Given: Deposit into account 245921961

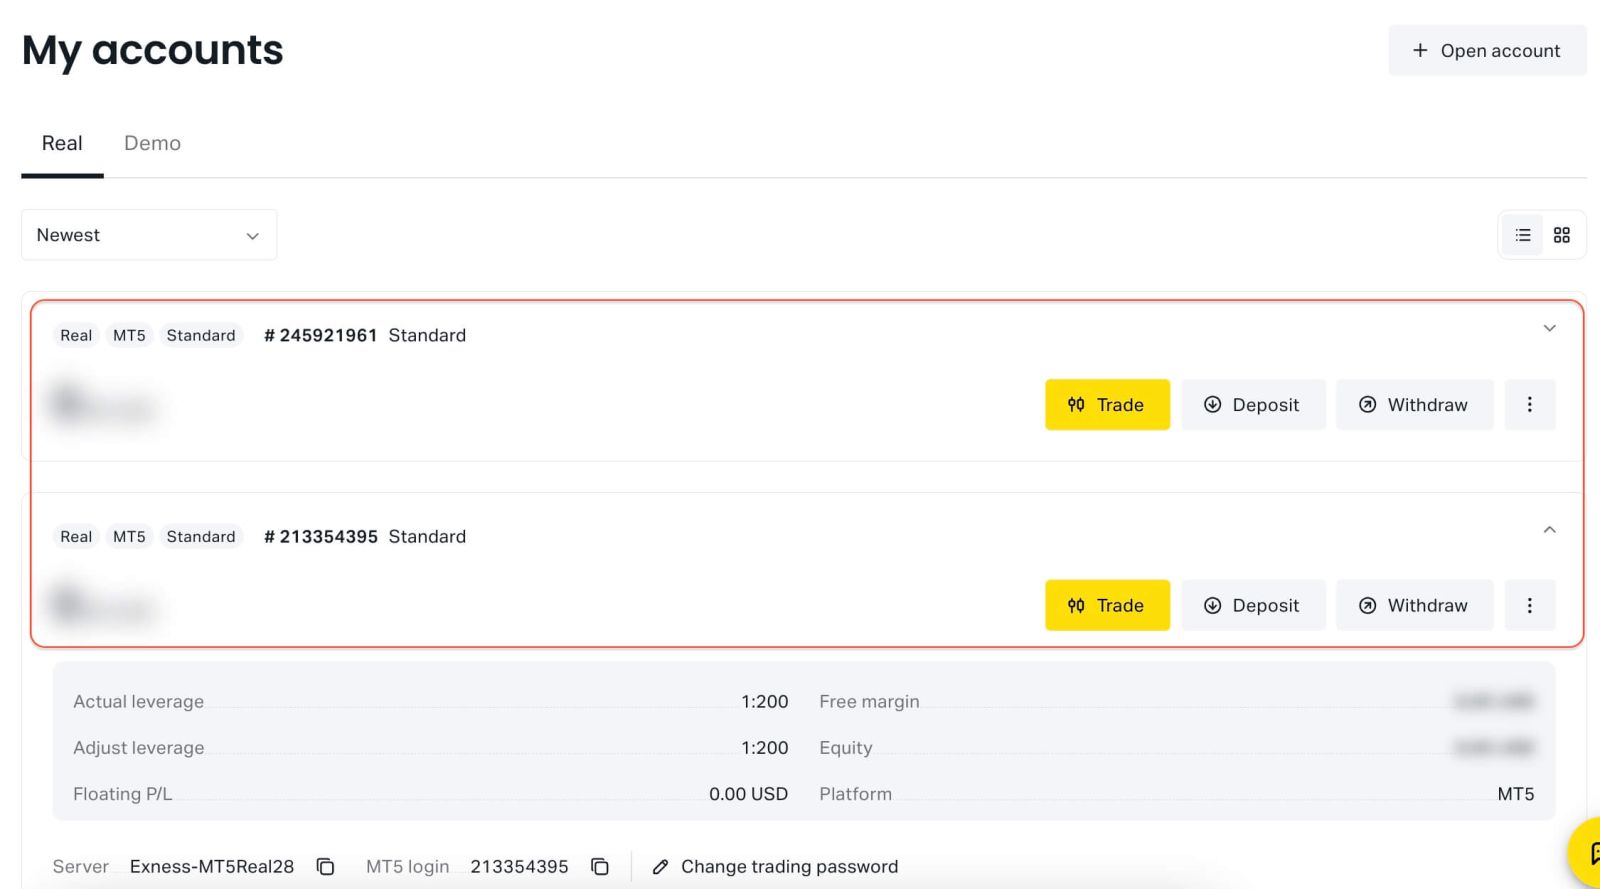Looking at the screenshot, I should (x=1253, y=405).
